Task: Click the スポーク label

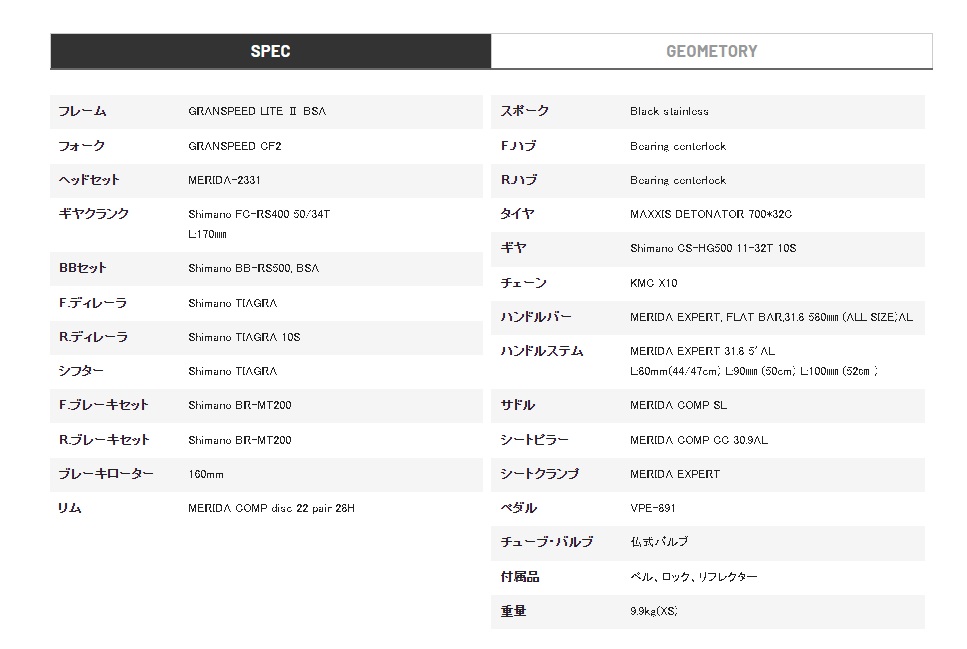Action: tap(524, 111)
